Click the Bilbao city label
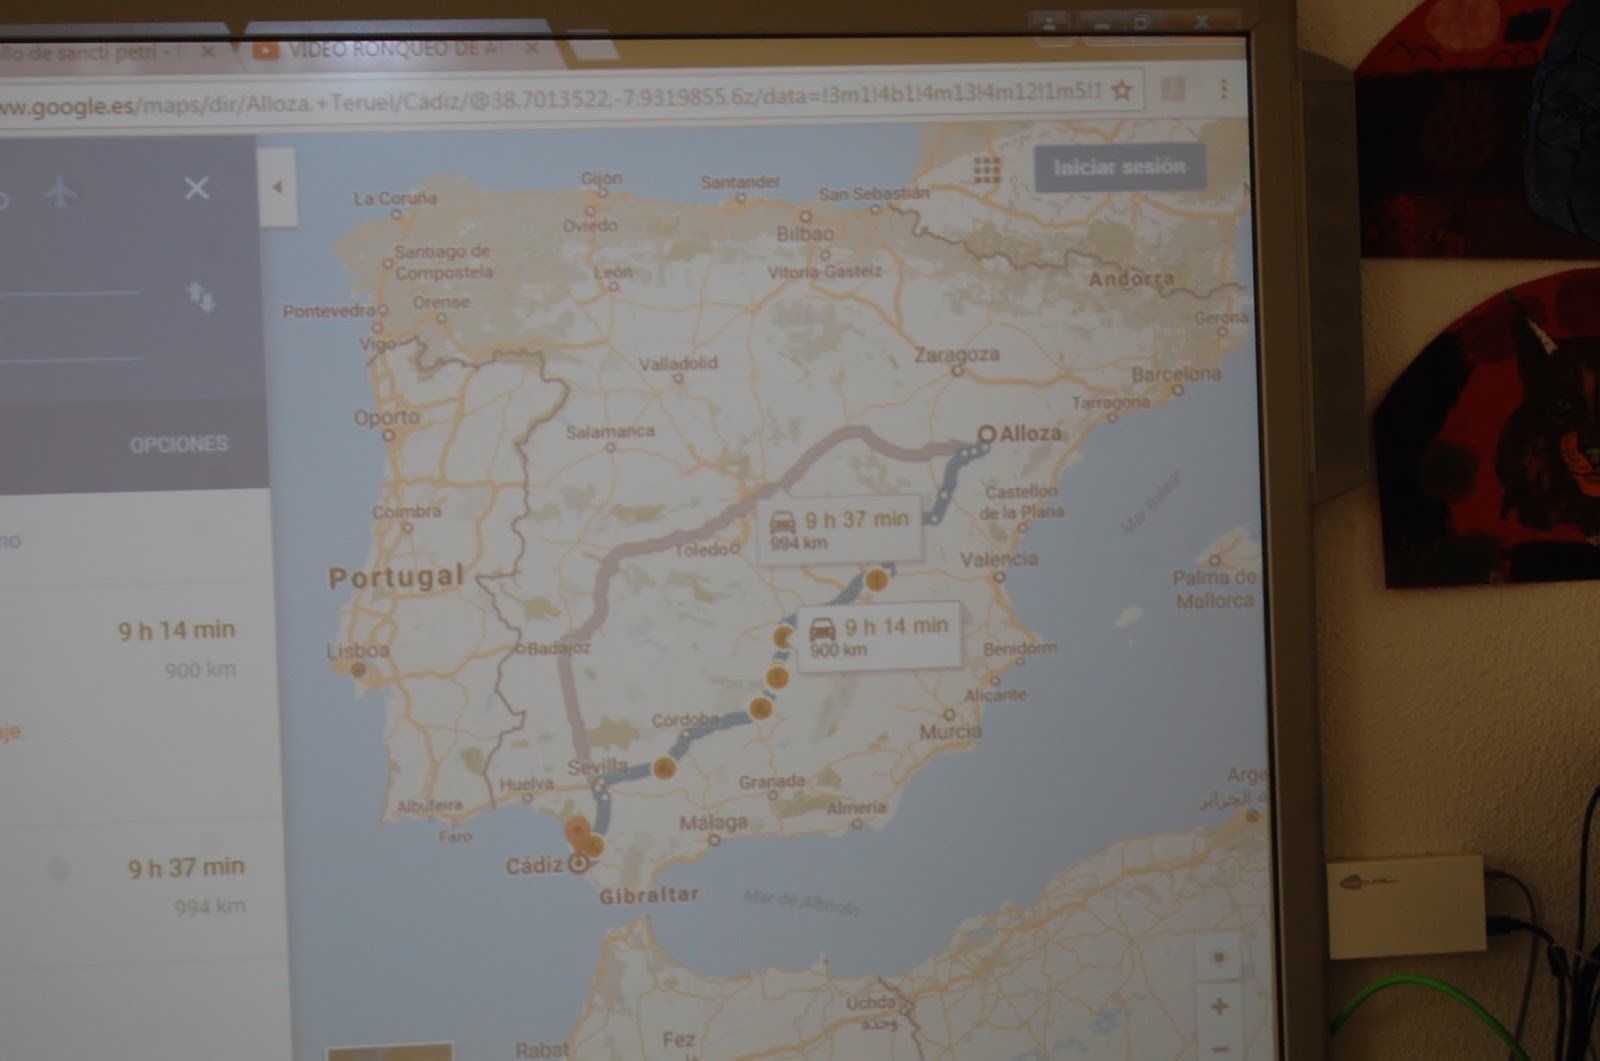The height and width of the screenshot is (1061, 1600). point(805,233)
